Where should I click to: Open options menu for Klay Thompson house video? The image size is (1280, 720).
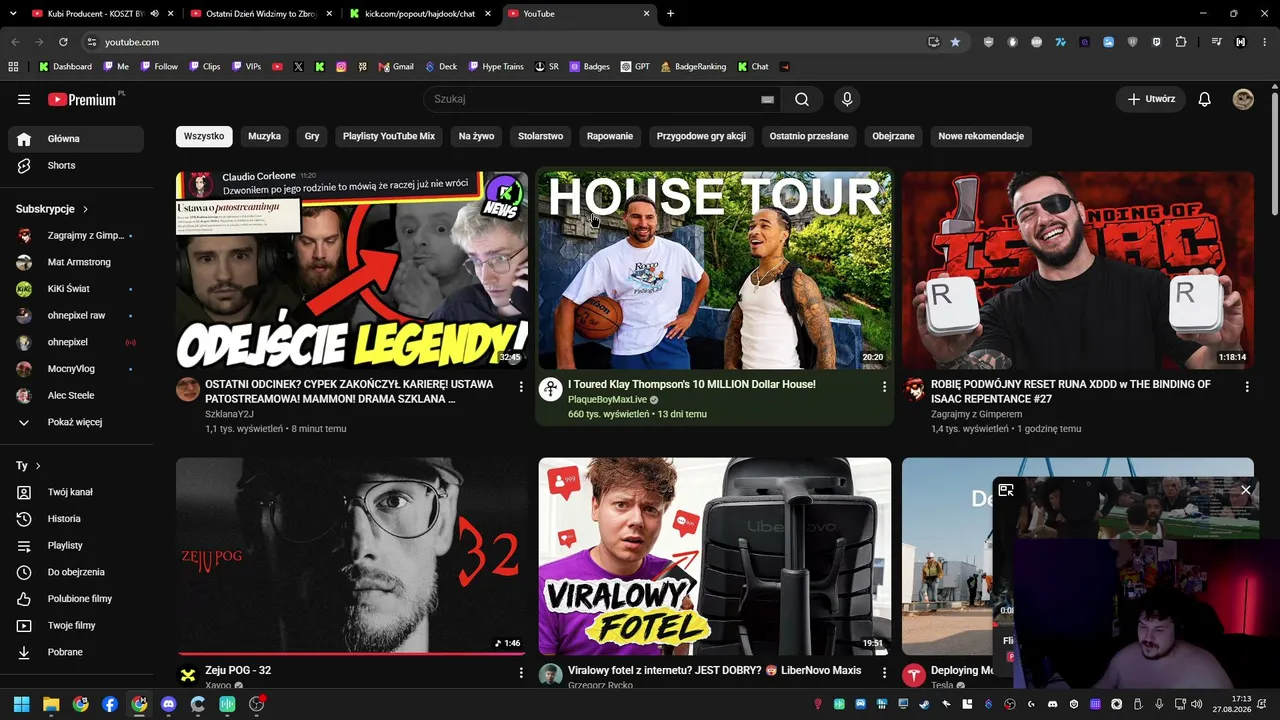point(884,387)
